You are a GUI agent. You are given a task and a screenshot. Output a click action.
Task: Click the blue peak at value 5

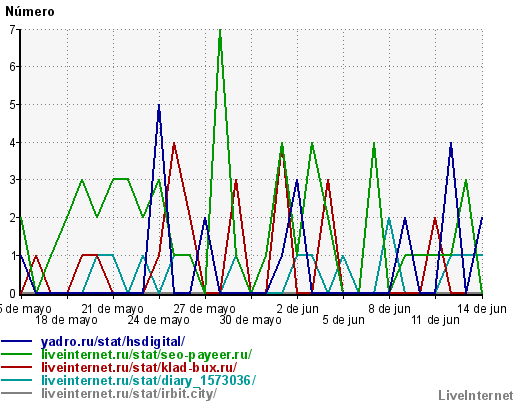pos(159,106)
